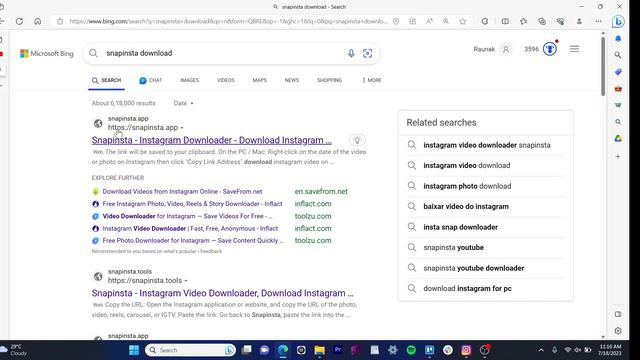
Task: Expand the snapinsta.tools URL dropdown arrow
Action: [x=186, y=281]
